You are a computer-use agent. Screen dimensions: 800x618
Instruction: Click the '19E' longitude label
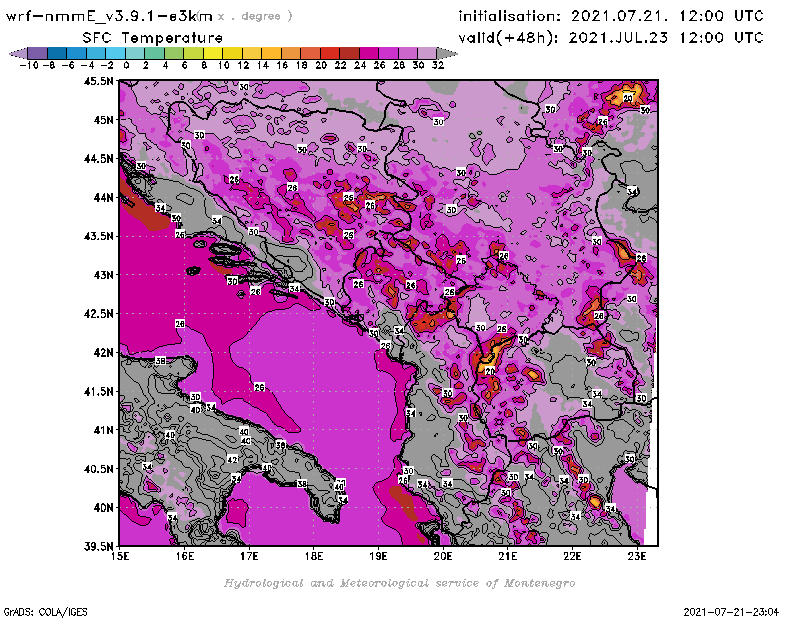coord(379,556)
